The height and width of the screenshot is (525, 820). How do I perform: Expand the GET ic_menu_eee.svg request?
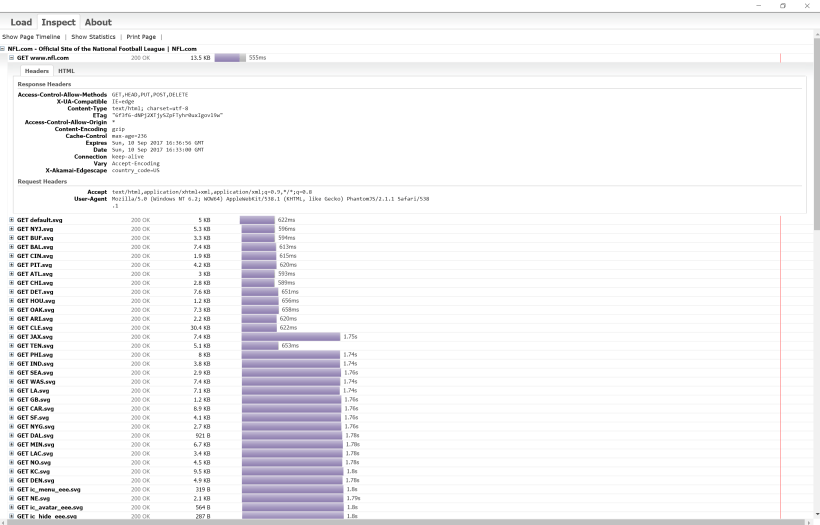pyautogui.click(x=12, y=489)
